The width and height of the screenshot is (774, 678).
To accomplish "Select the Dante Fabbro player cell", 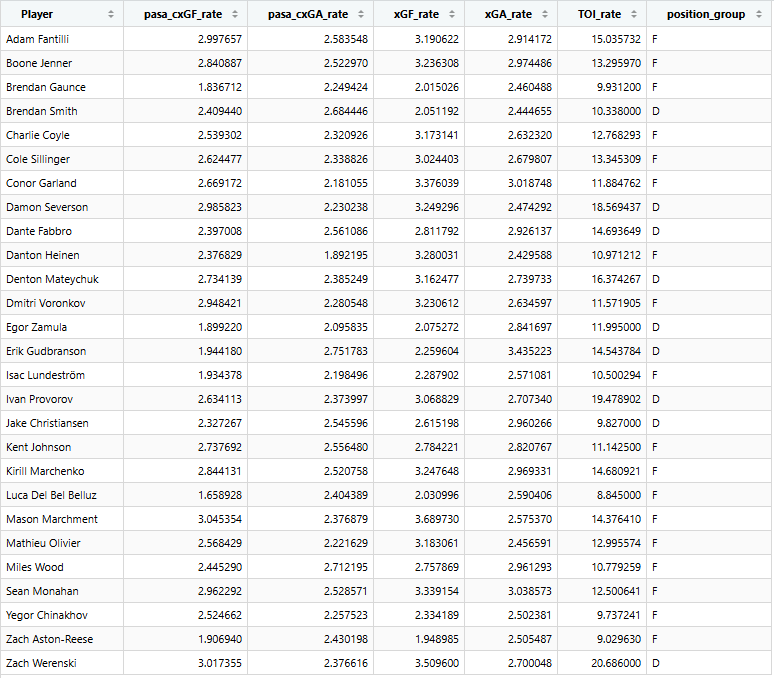I will (x=62, y=231).
